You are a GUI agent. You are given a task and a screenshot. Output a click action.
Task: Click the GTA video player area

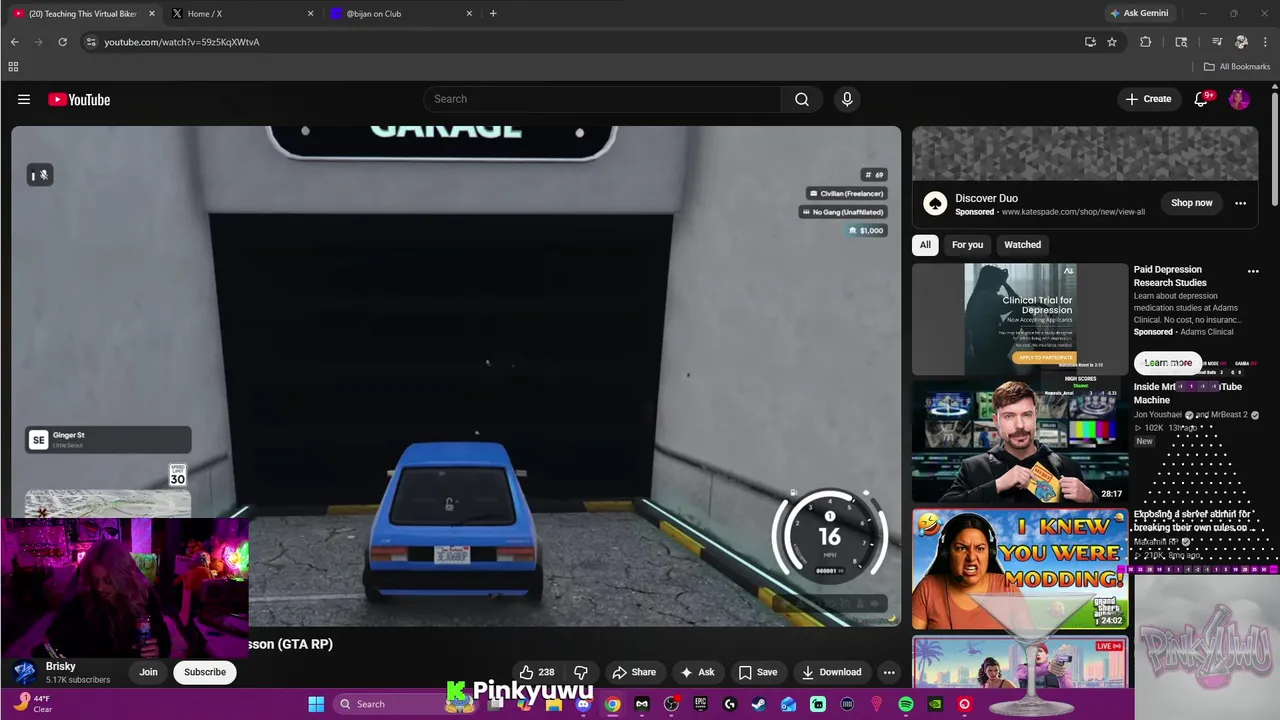pyautogui.click(x=456, y=376)
